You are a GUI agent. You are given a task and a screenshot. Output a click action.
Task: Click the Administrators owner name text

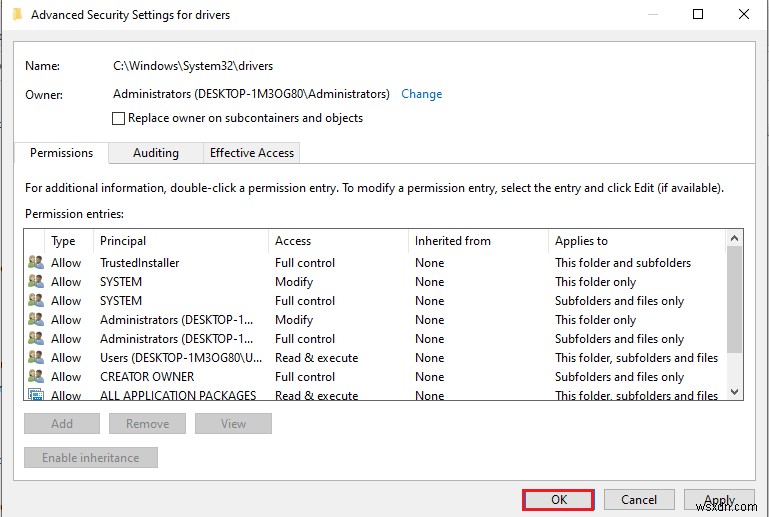pyautogui.click(x=251, y=94)
